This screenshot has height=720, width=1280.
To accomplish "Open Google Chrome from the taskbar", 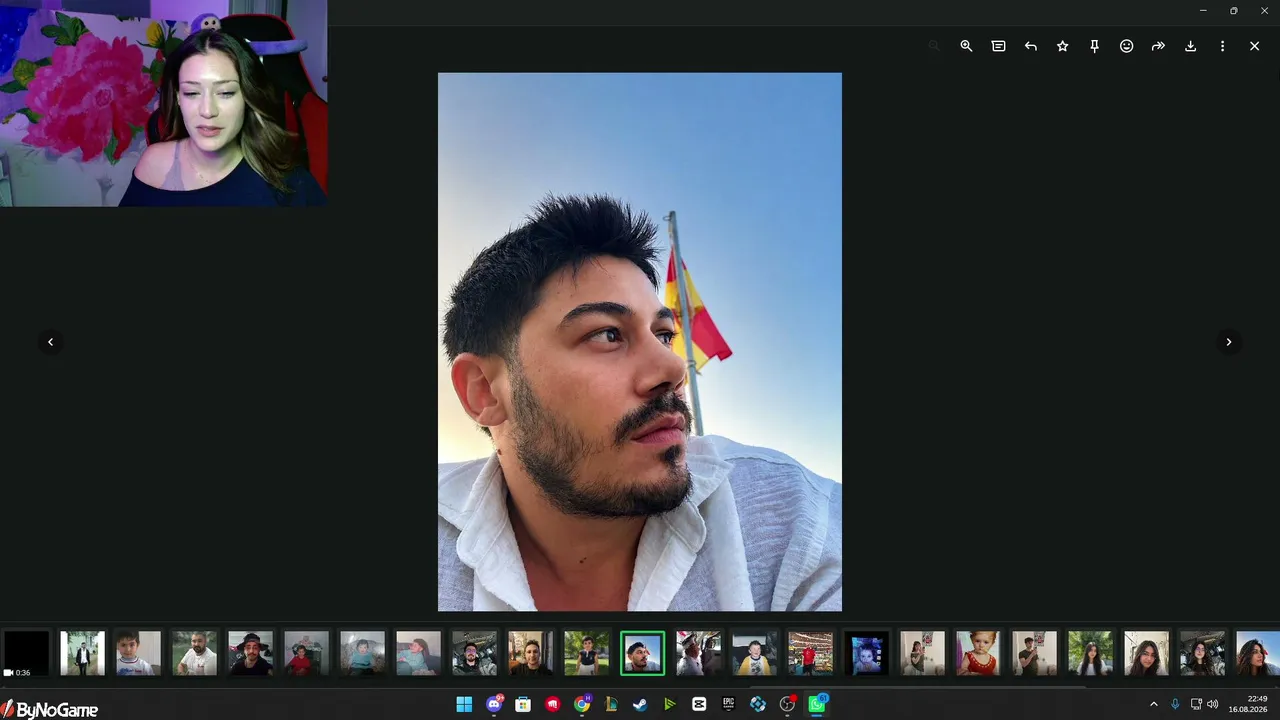I will point(582,704).
